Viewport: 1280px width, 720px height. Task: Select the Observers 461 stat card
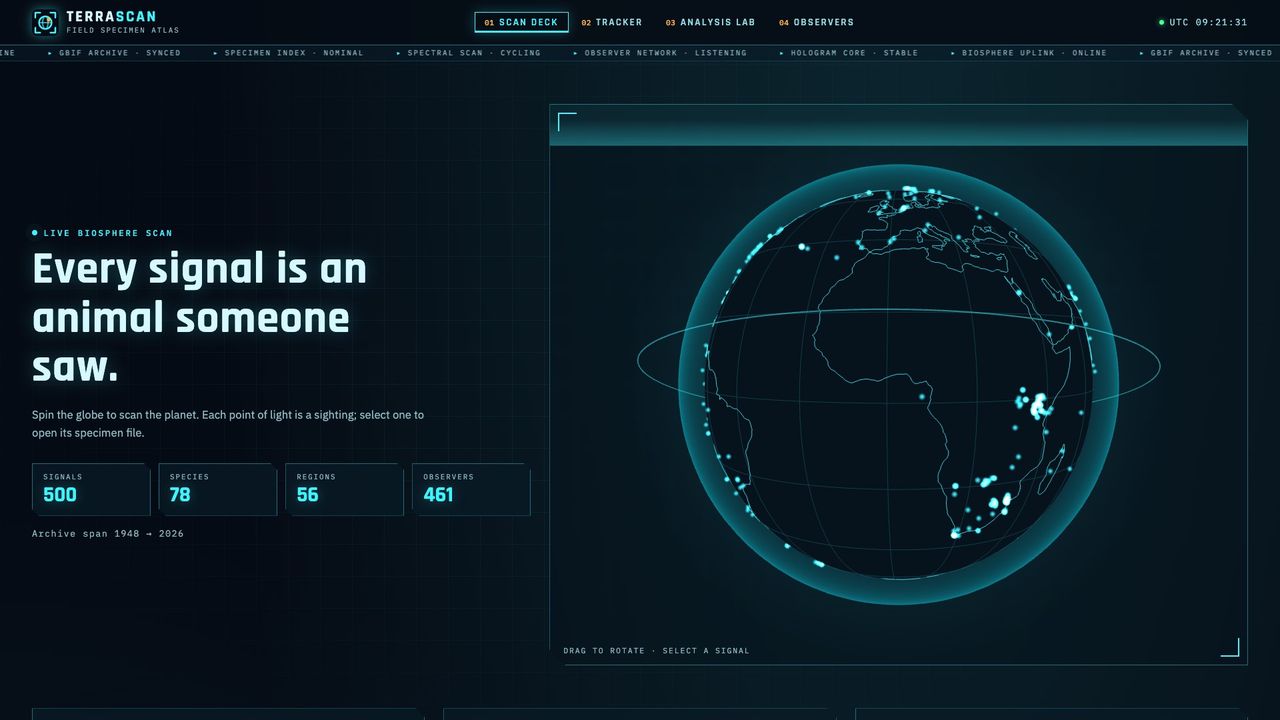coord(471,489)
